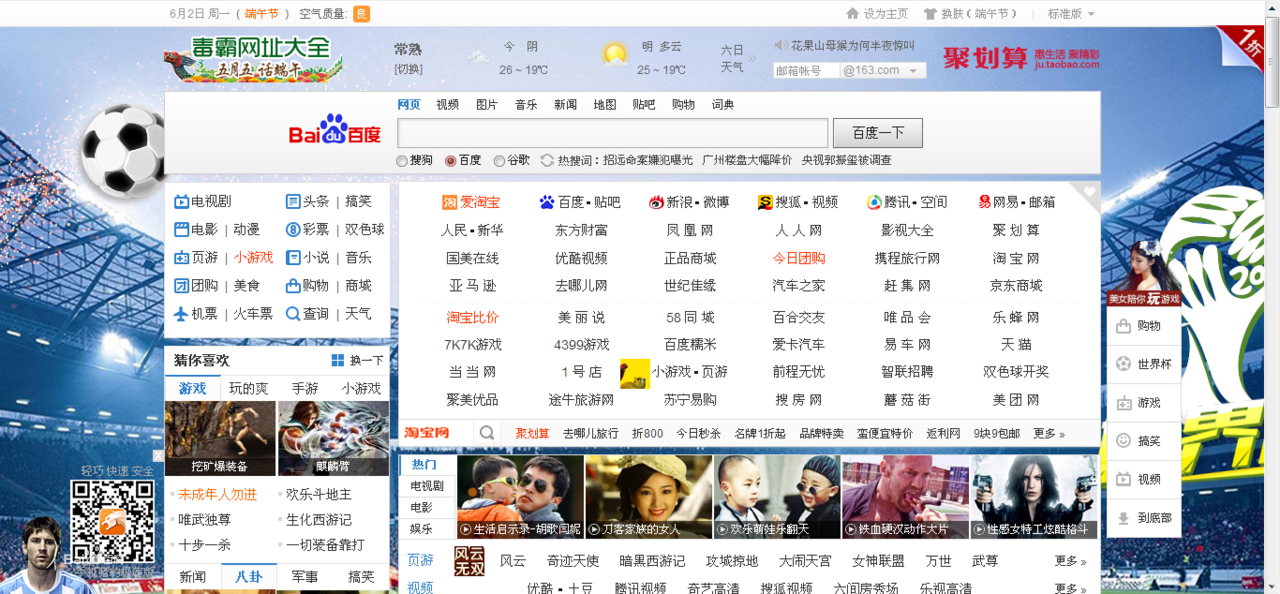Click the 百度一下 search button
Image resolution: width=1280 pixels, height=594 pixels.
(878, 133)
